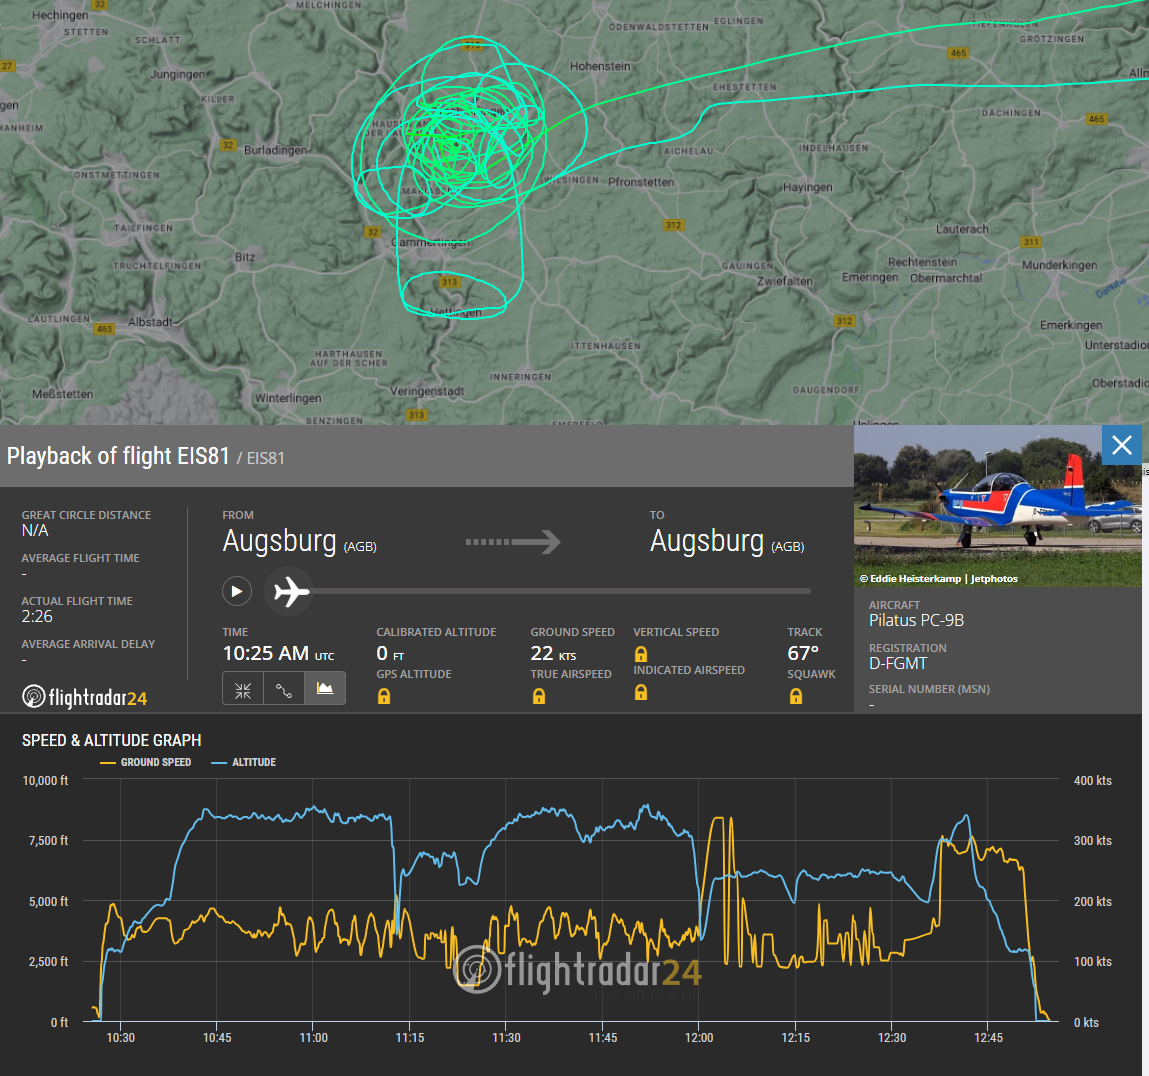Click the route path icon button
The image size is (1149, 1076).
284,689
